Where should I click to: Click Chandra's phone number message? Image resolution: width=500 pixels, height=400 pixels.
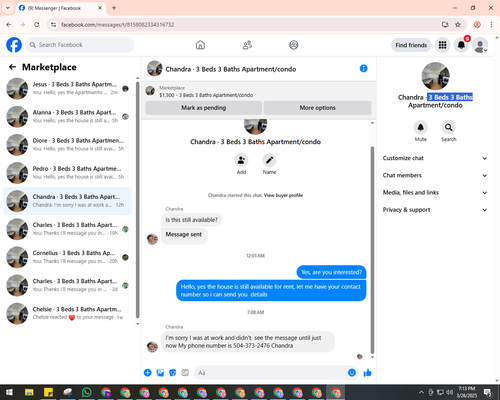(x=248, y=342)
